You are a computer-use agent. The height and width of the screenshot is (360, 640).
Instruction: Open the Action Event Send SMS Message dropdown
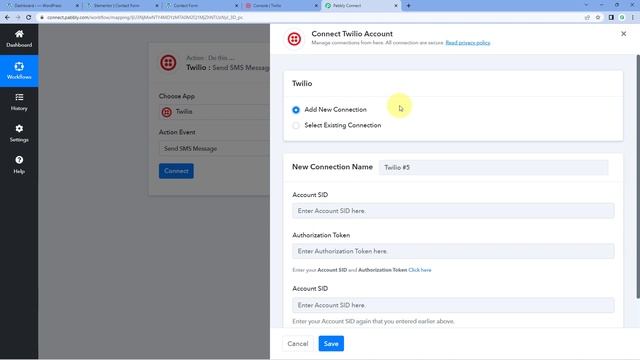[x=214, y=149]
